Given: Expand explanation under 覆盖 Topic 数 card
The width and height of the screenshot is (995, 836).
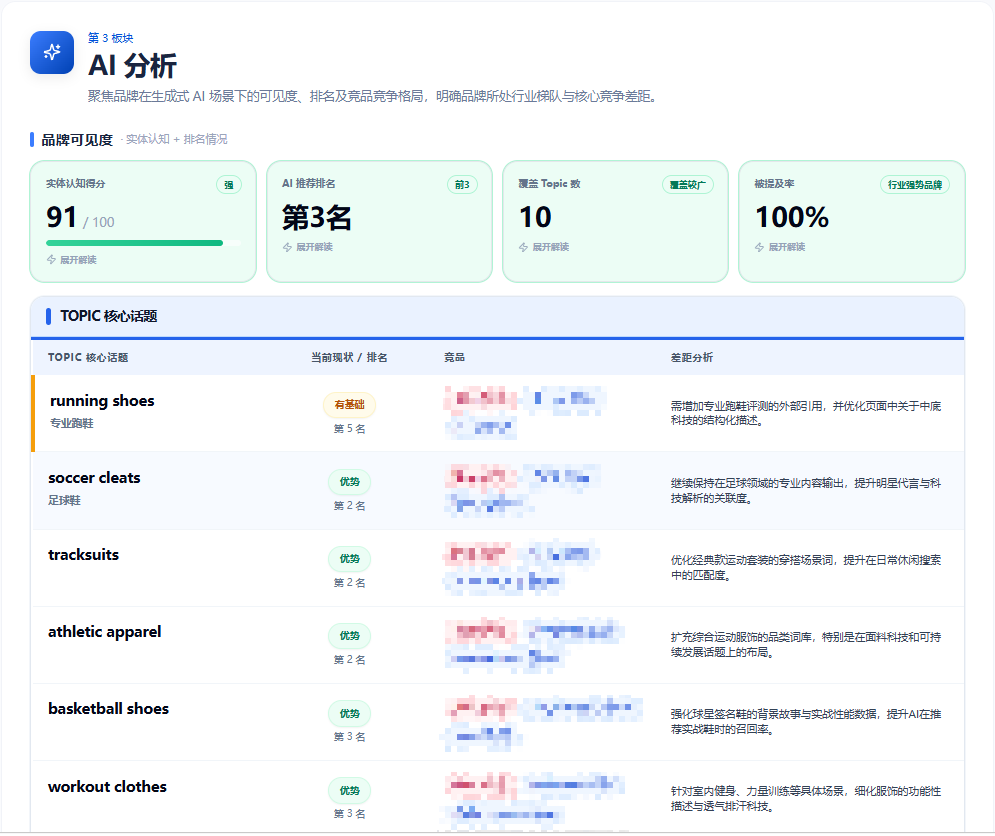Looking at the screenshot, I should 544,247.
